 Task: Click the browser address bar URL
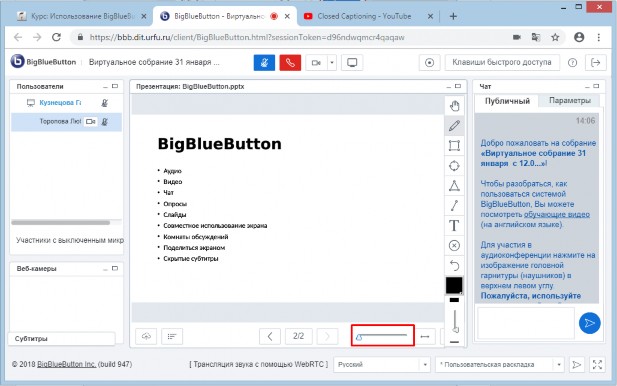point(247,37)
